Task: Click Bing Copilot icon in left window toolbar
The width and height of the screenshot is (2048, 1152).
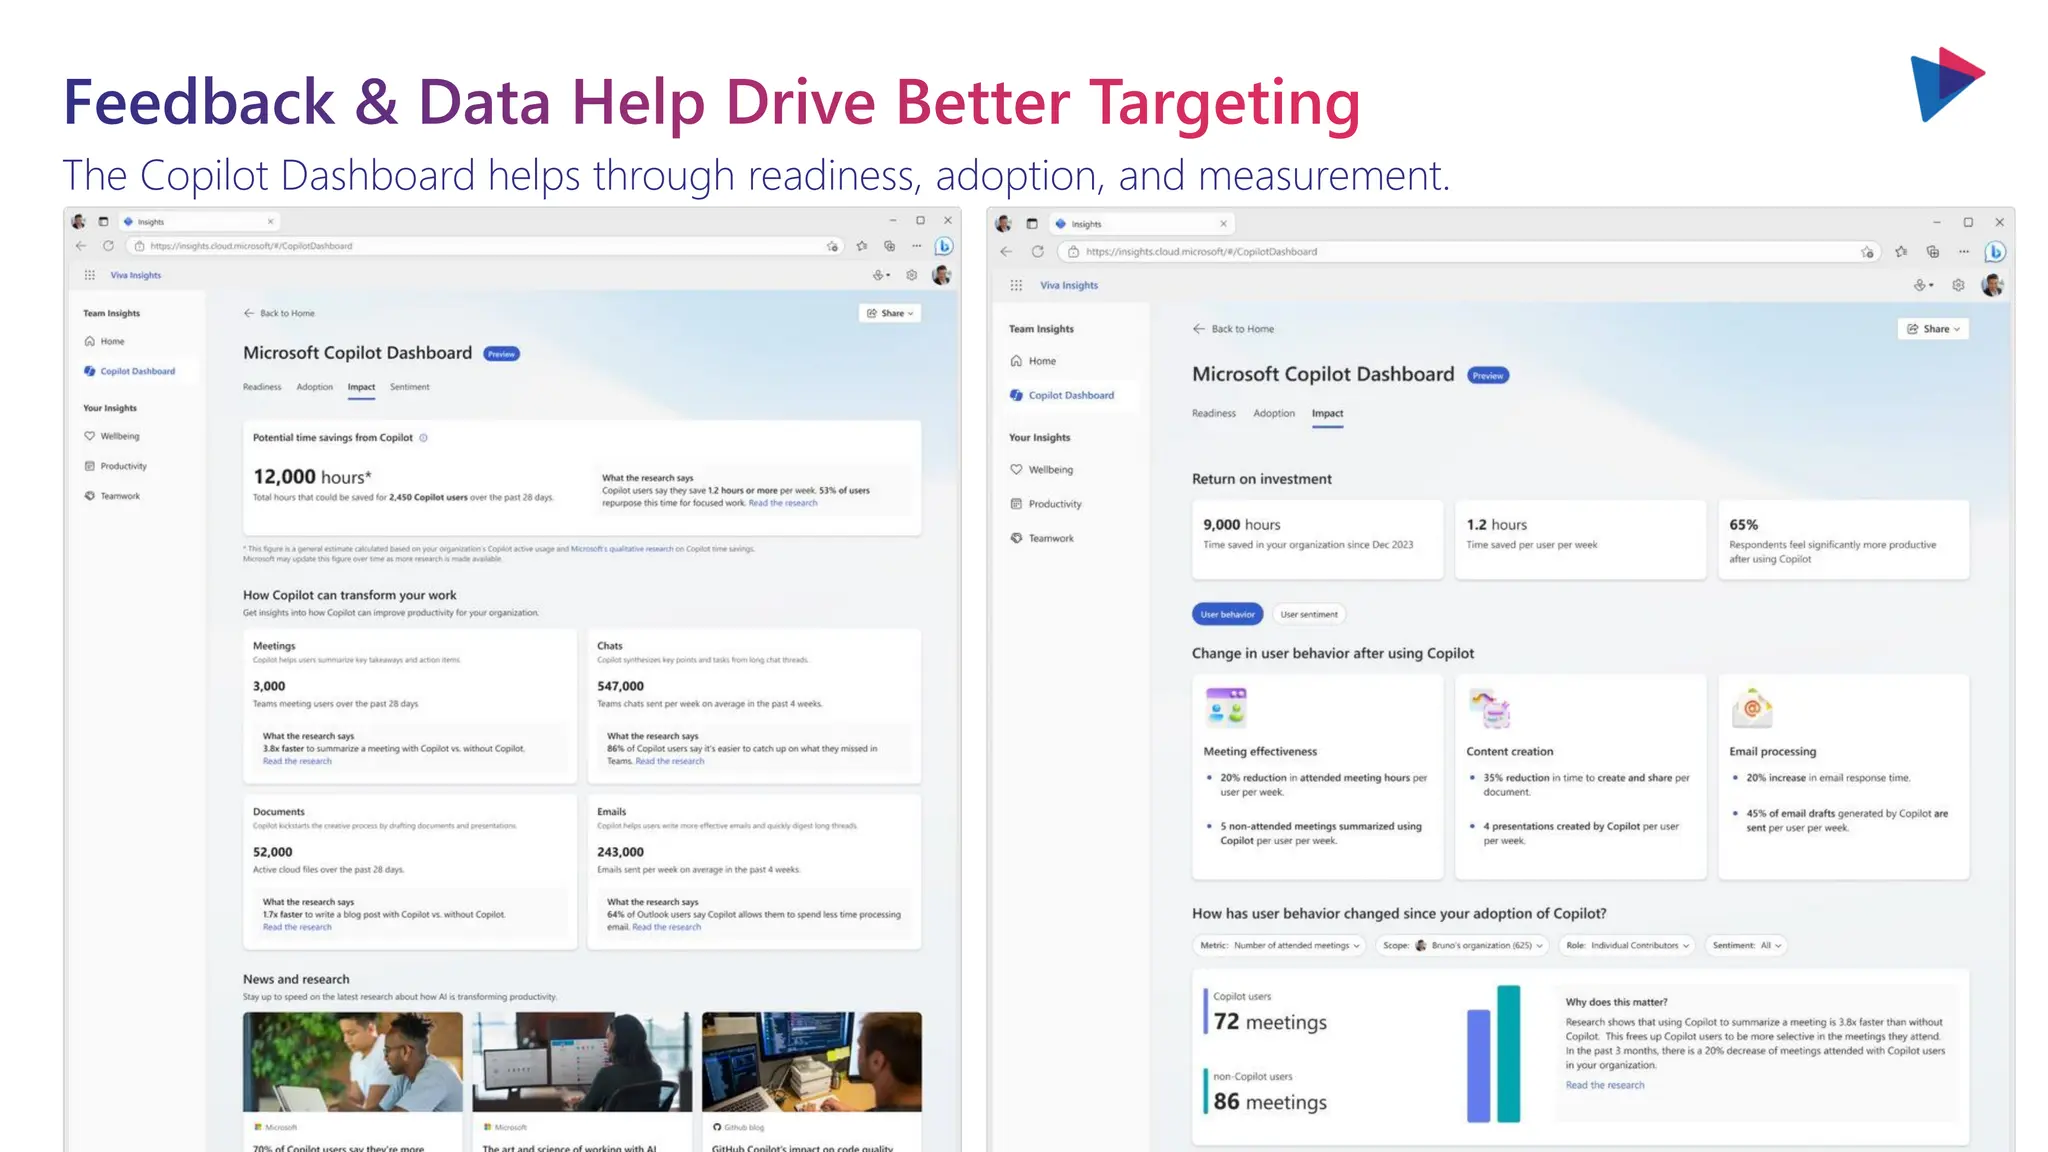Action: [943, 246]
